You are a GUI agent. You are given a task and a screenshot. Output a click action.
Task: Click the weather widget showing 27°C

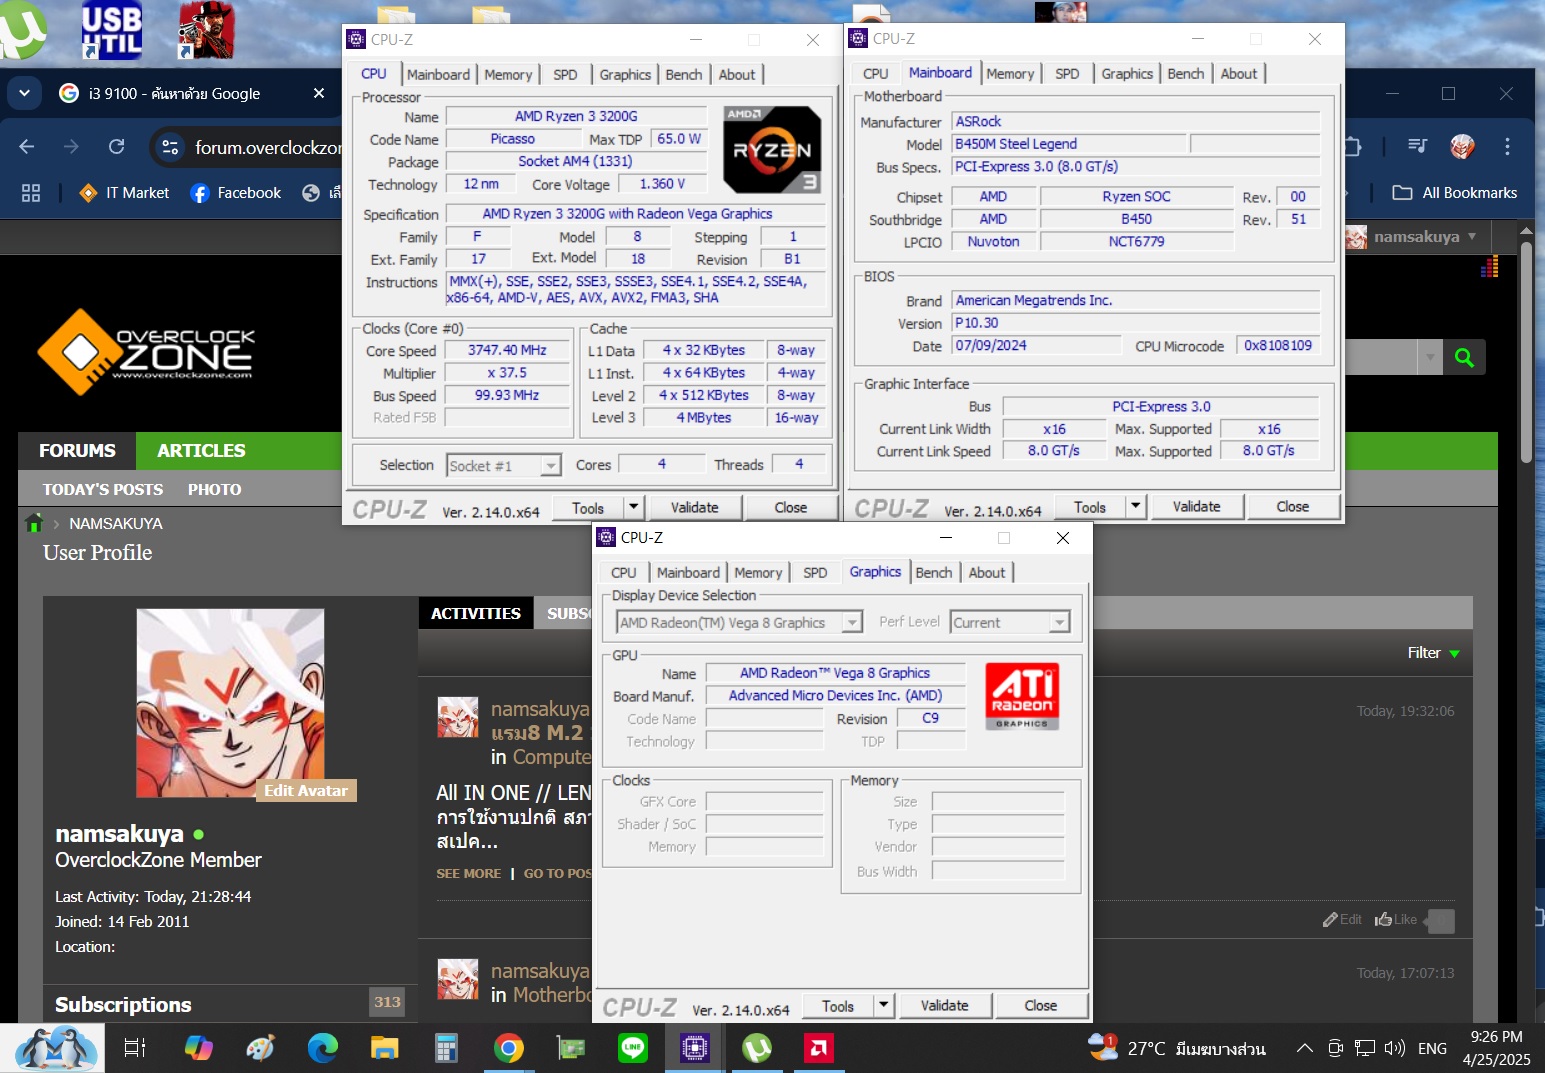(1177, 1048)
